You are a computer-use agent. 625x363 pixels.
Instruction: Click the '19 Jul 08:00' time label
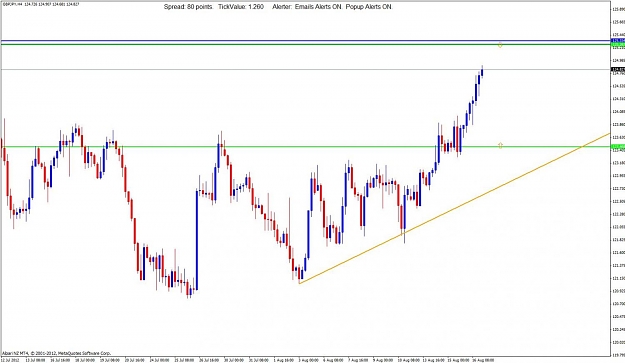click(x=110, y=360)
